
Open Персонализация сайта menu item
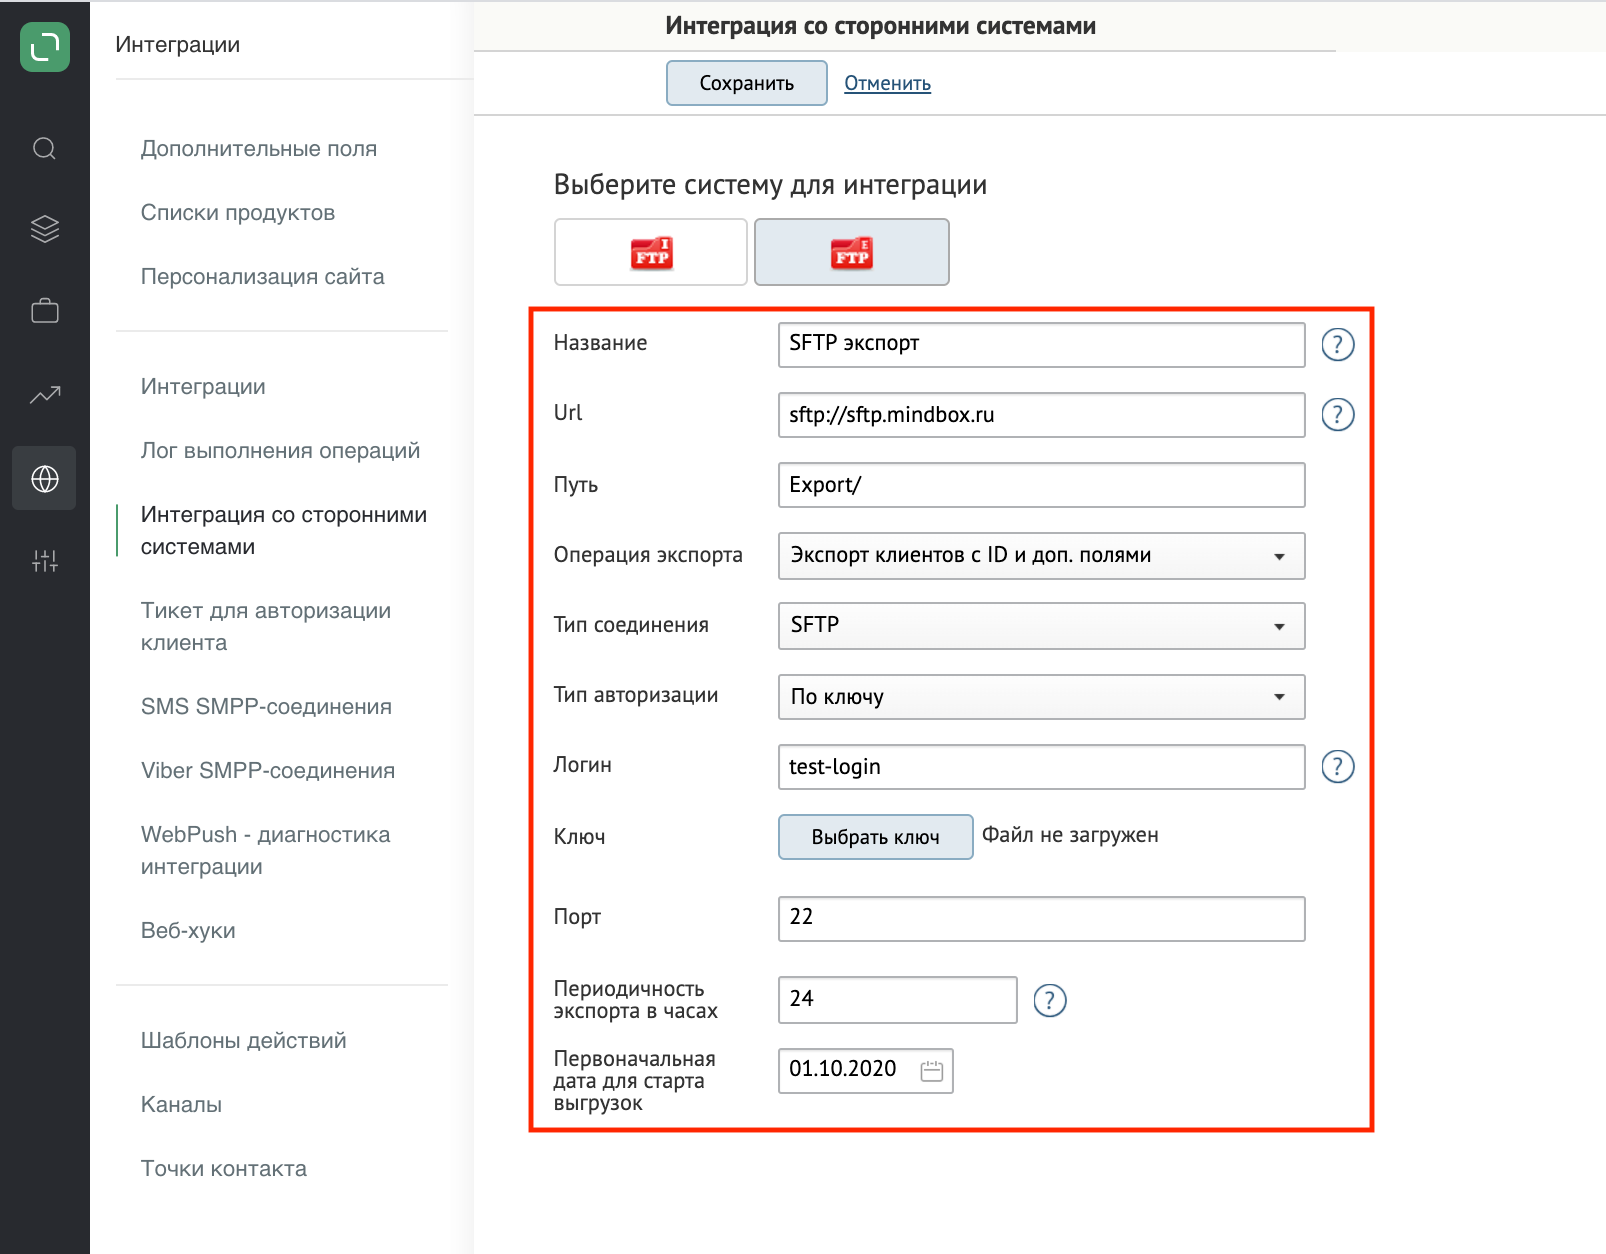tap(262, 277)
